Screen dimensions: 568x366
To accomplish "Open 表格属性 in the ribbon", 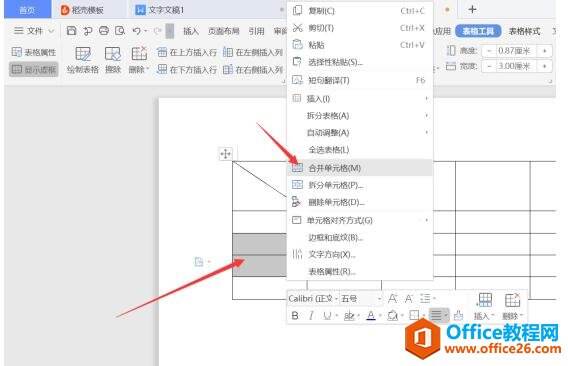I will pos(34,52).
